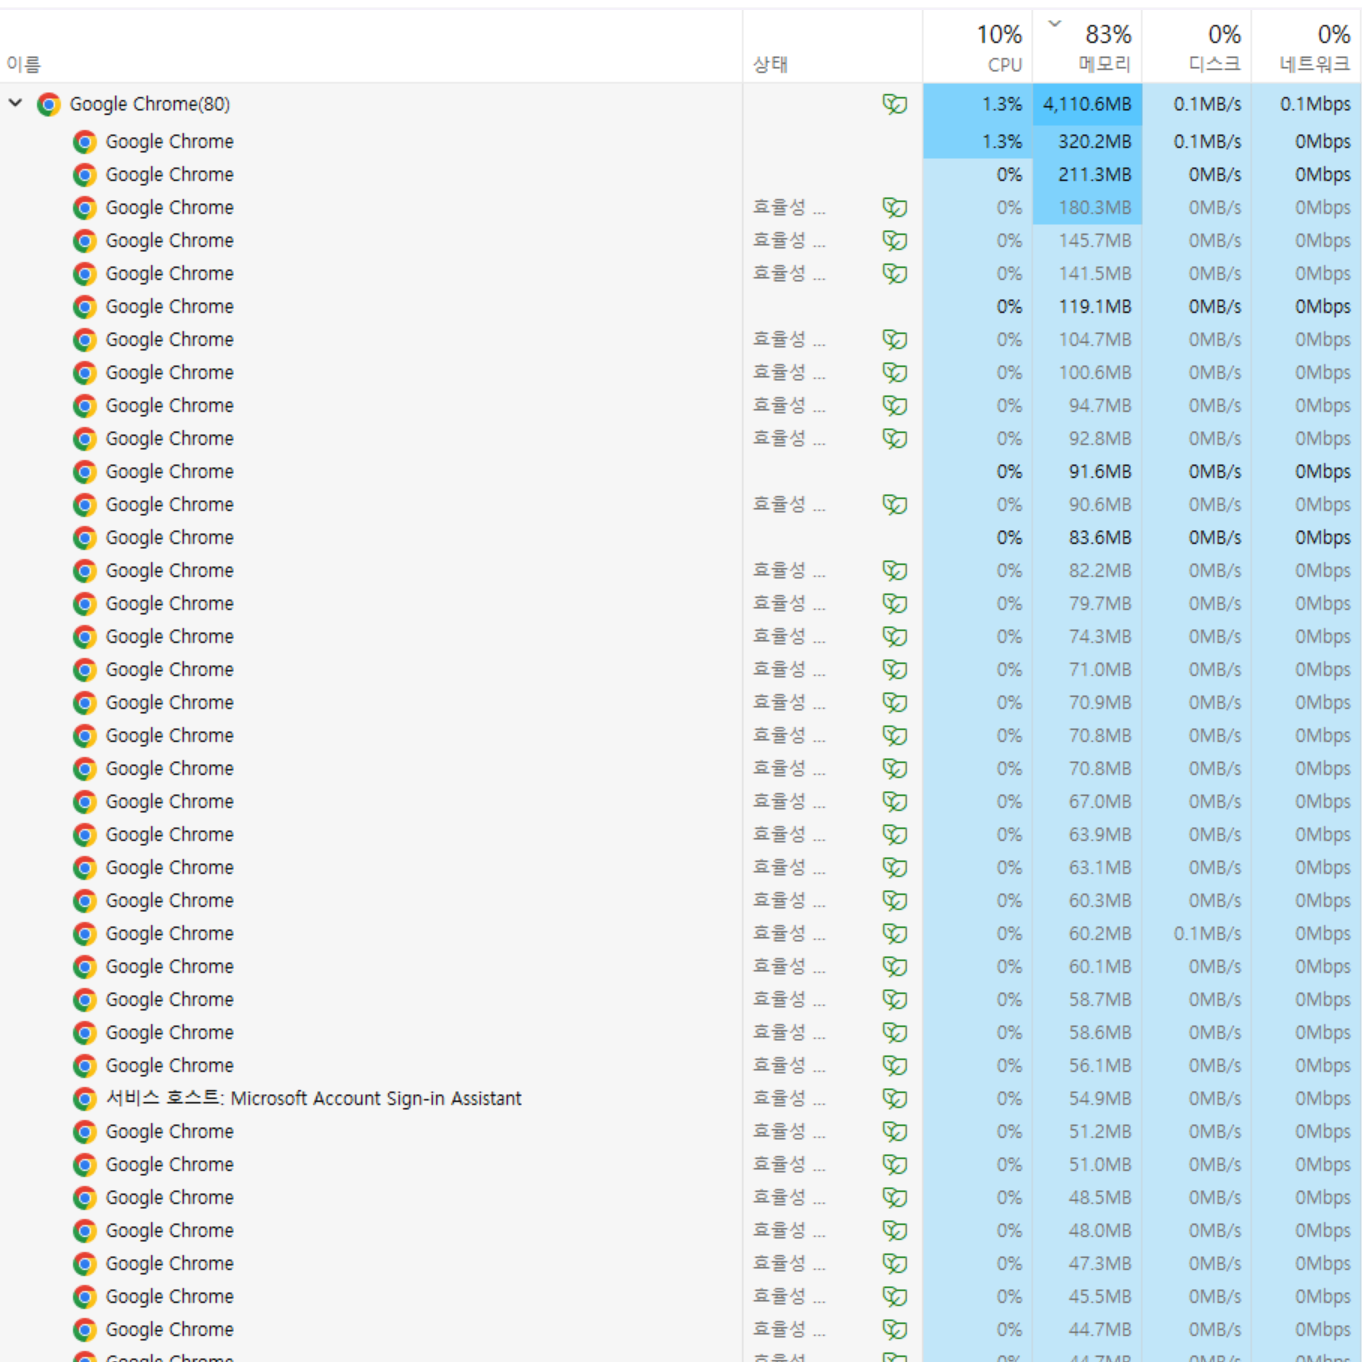Click the 58.6MB memory cell

1087,1033
